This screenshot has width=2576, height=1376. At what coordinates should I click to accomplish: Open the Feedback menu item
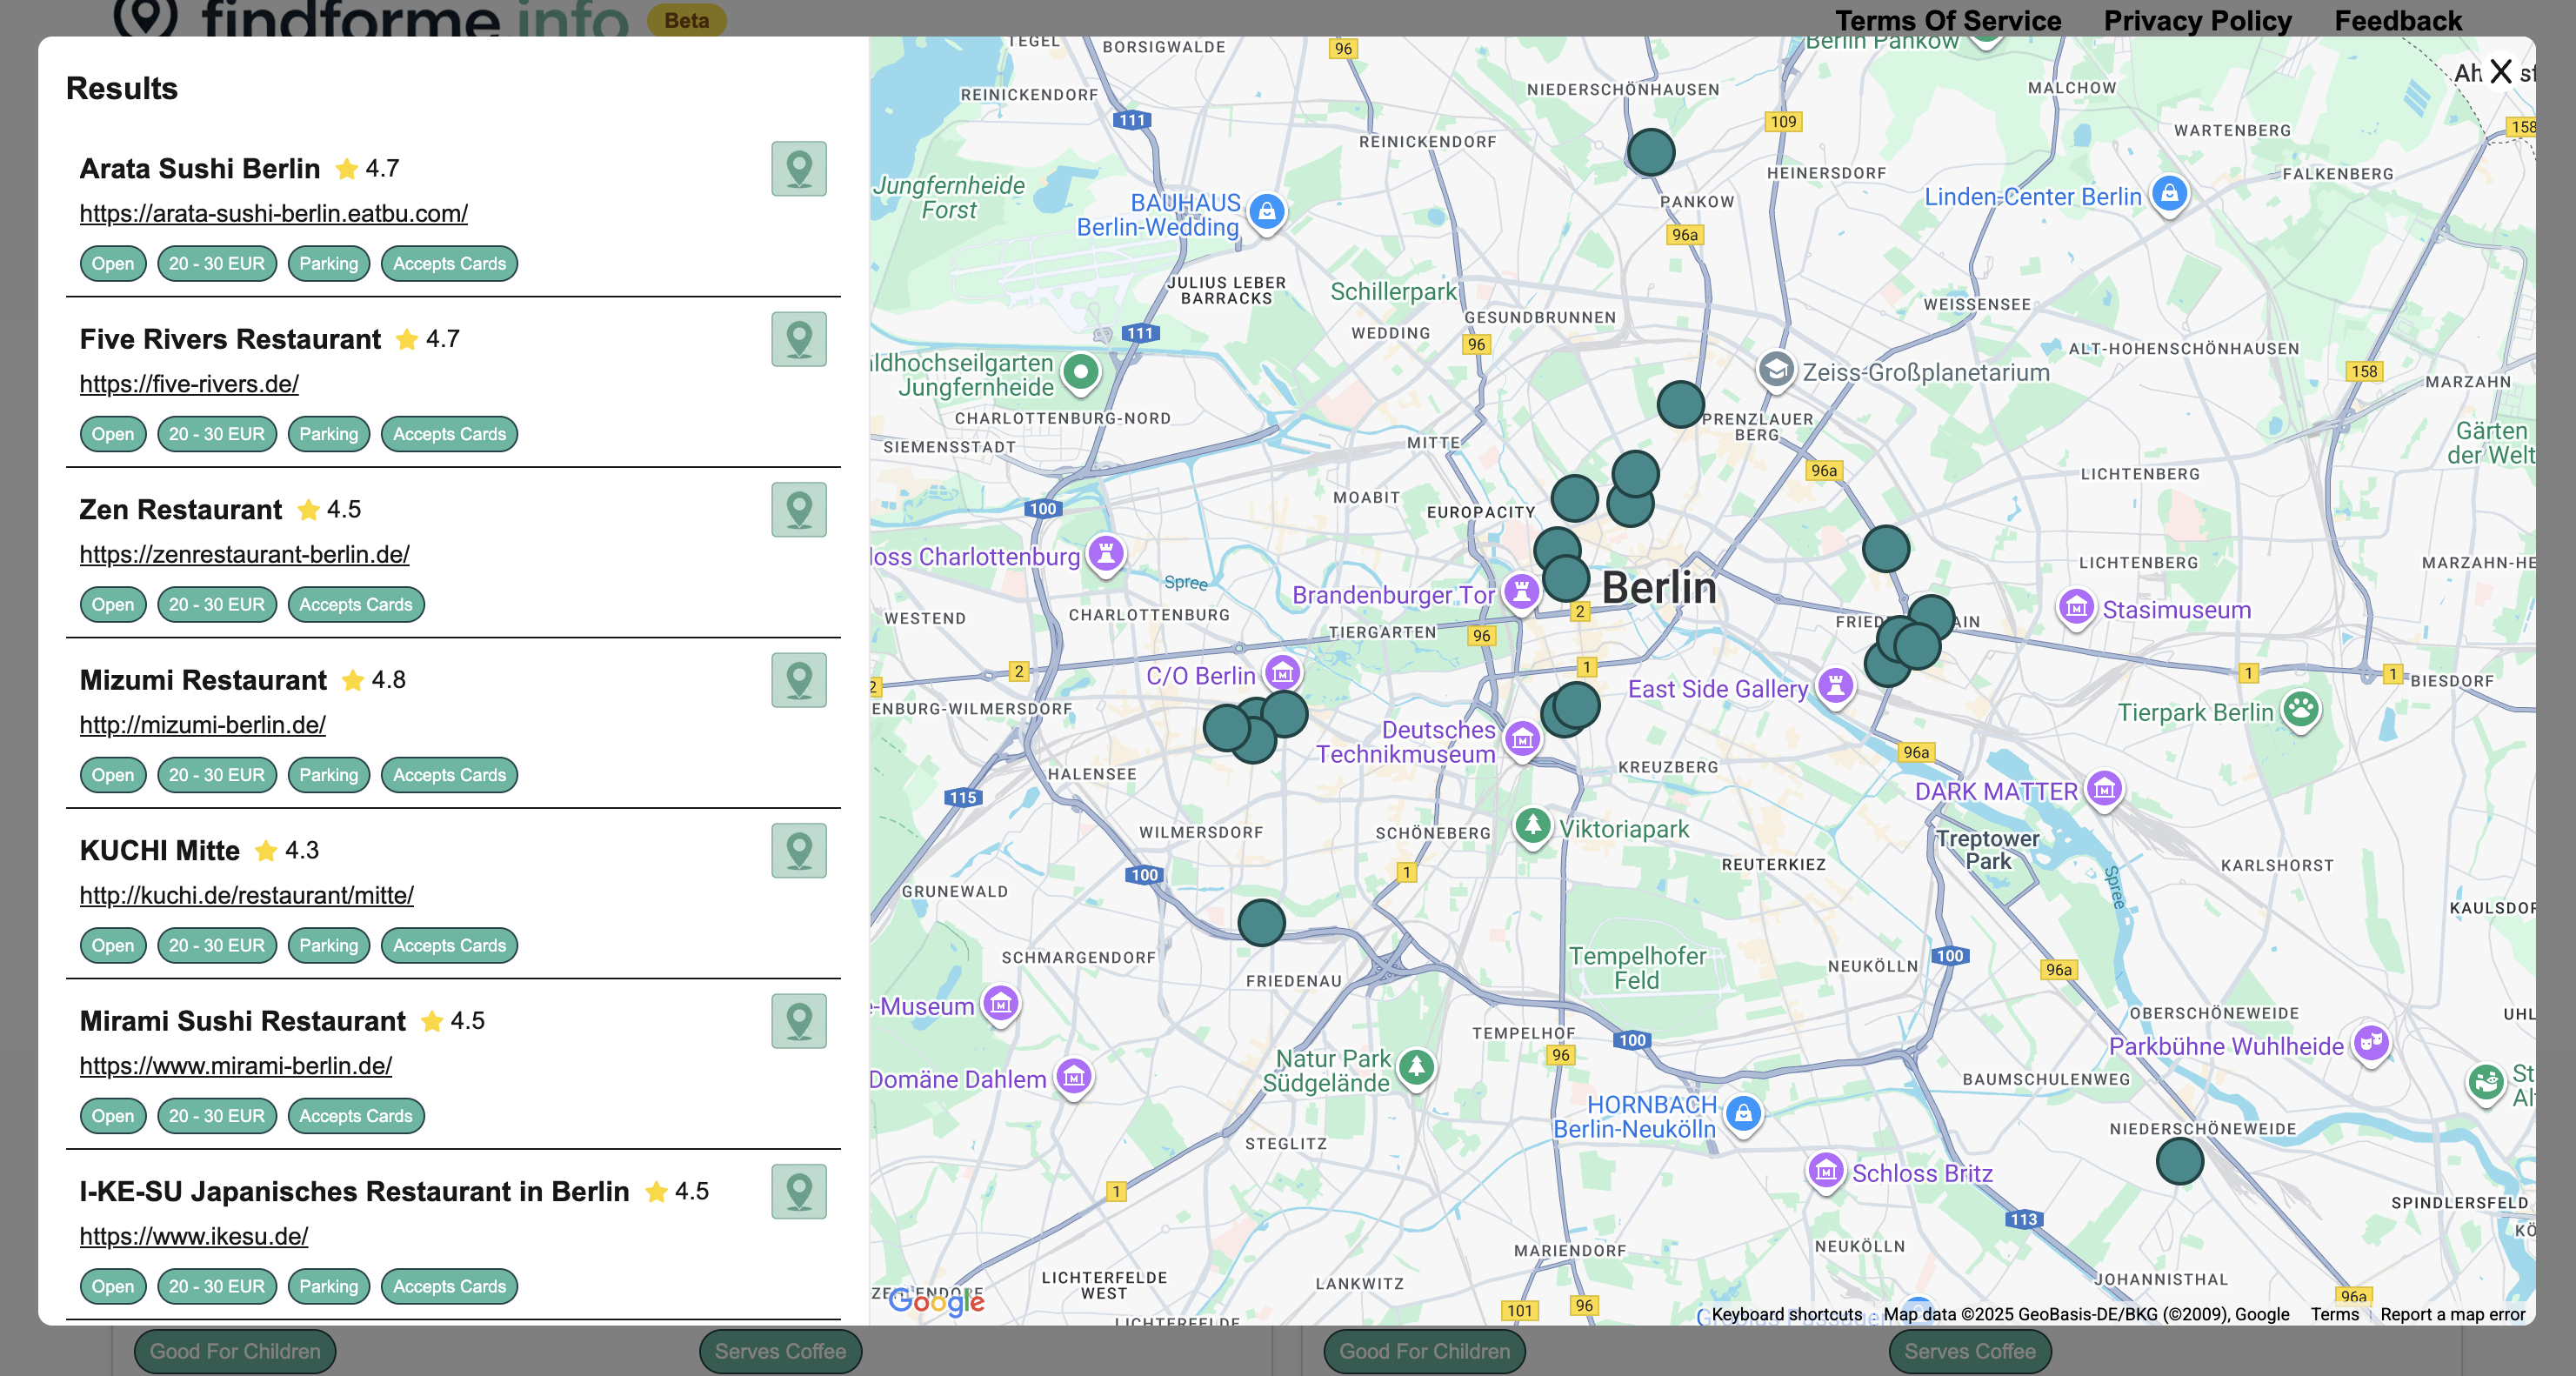[2397, 20]
